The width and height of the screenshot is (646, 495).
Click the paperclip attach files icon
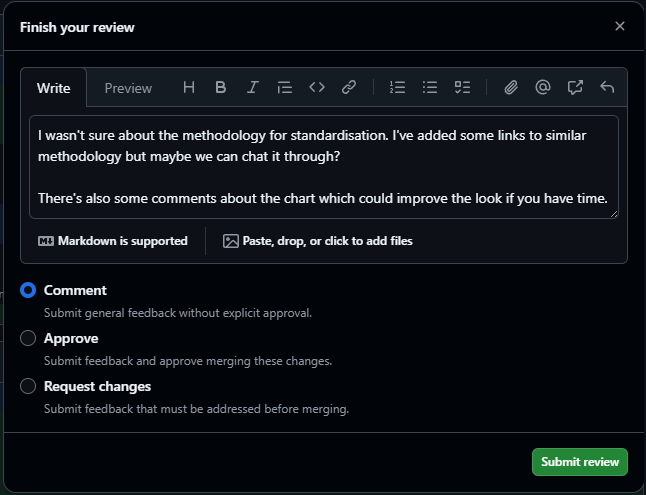[511, 88]
